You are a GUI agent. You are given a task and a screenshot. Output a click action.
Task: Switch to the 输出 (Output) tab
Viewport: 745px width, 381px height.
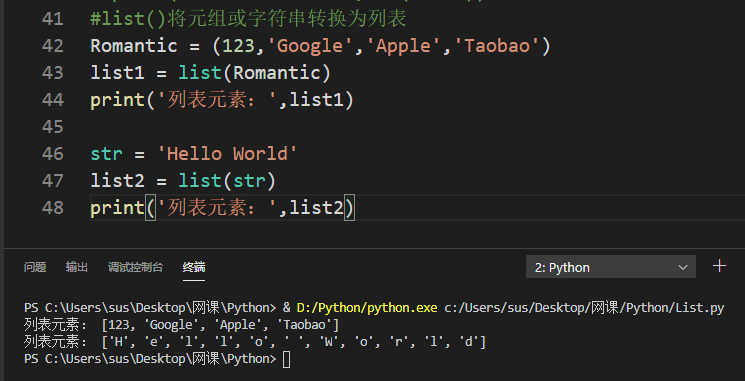pos(77,267)
